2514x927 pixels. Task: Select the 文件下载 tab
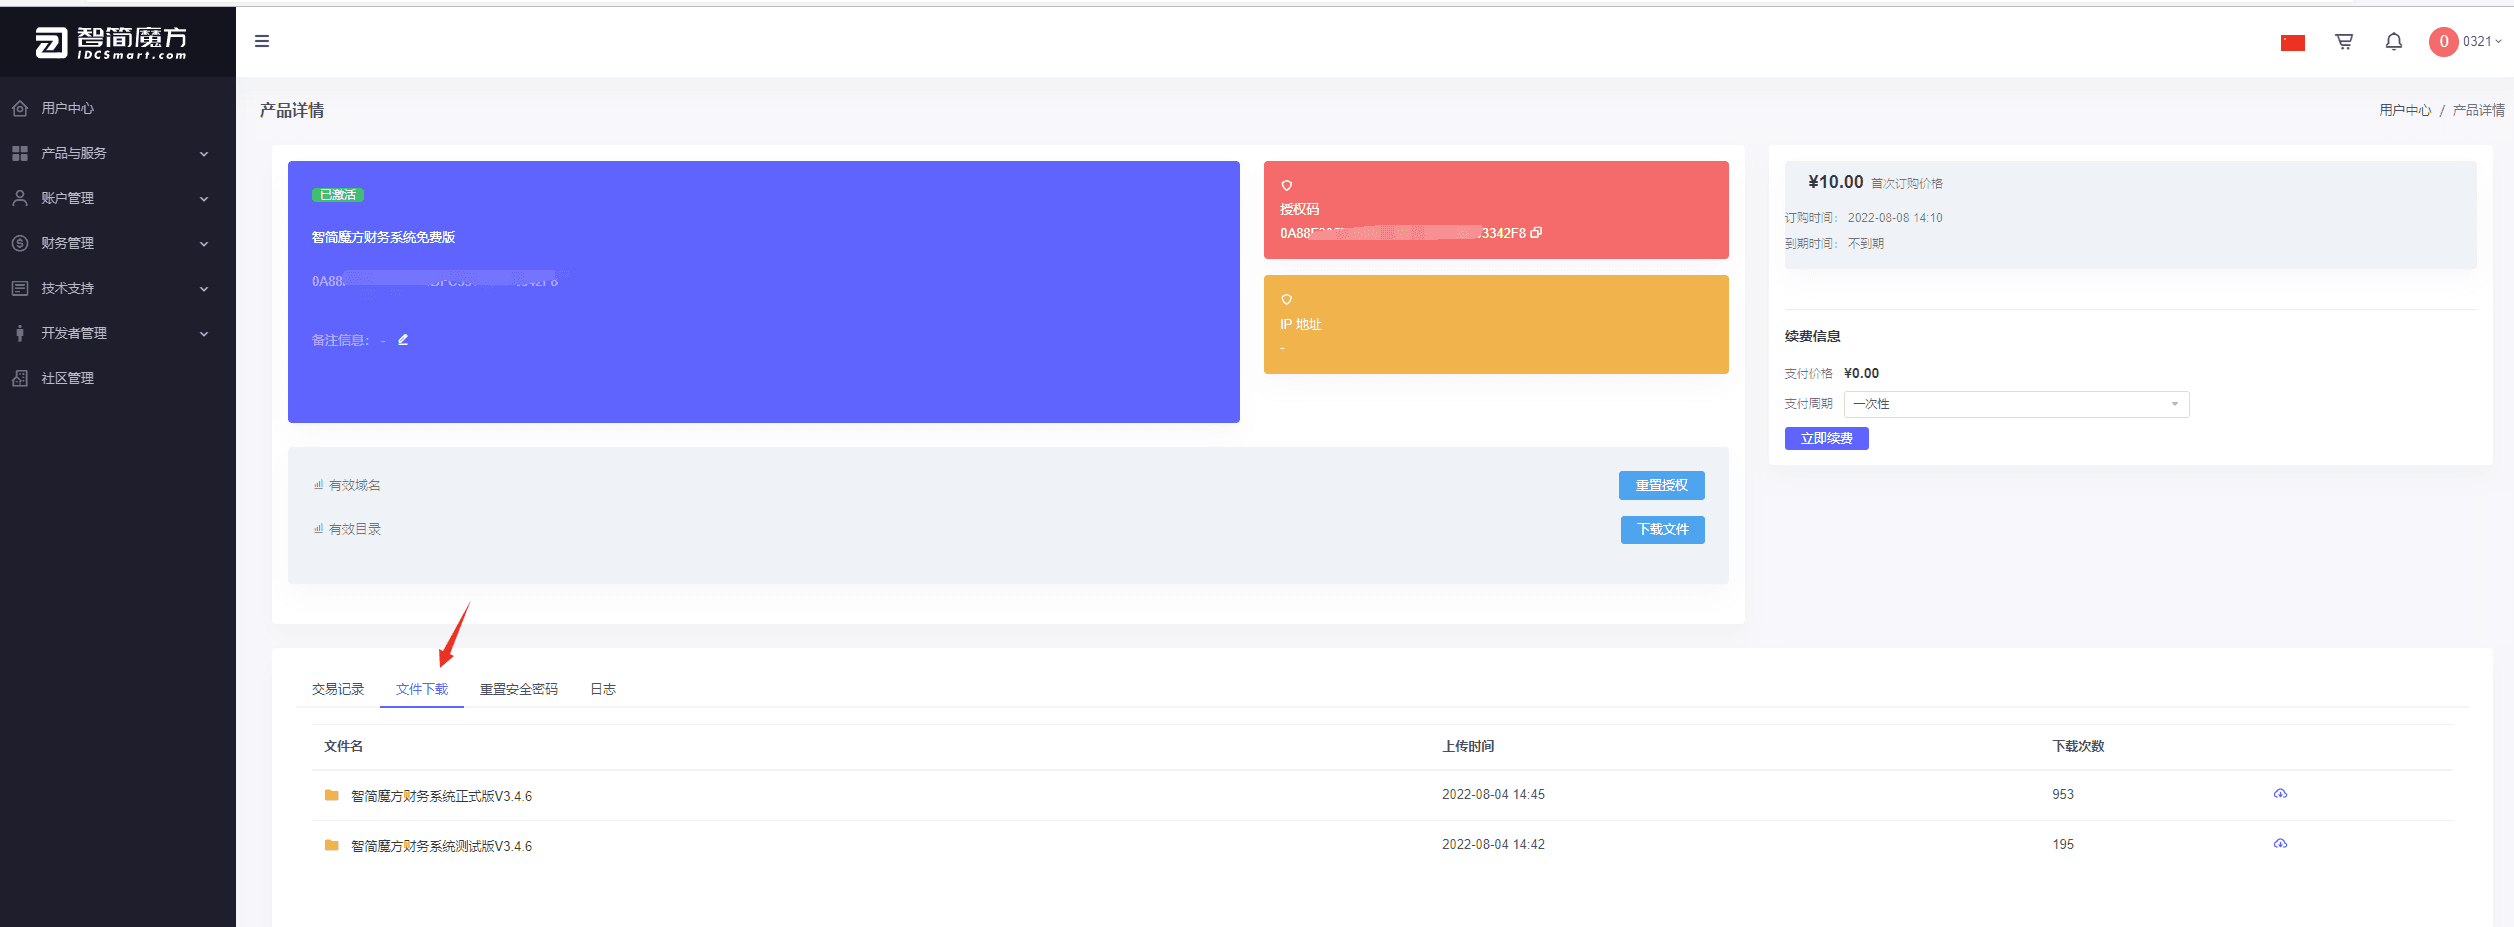(422, 689)
